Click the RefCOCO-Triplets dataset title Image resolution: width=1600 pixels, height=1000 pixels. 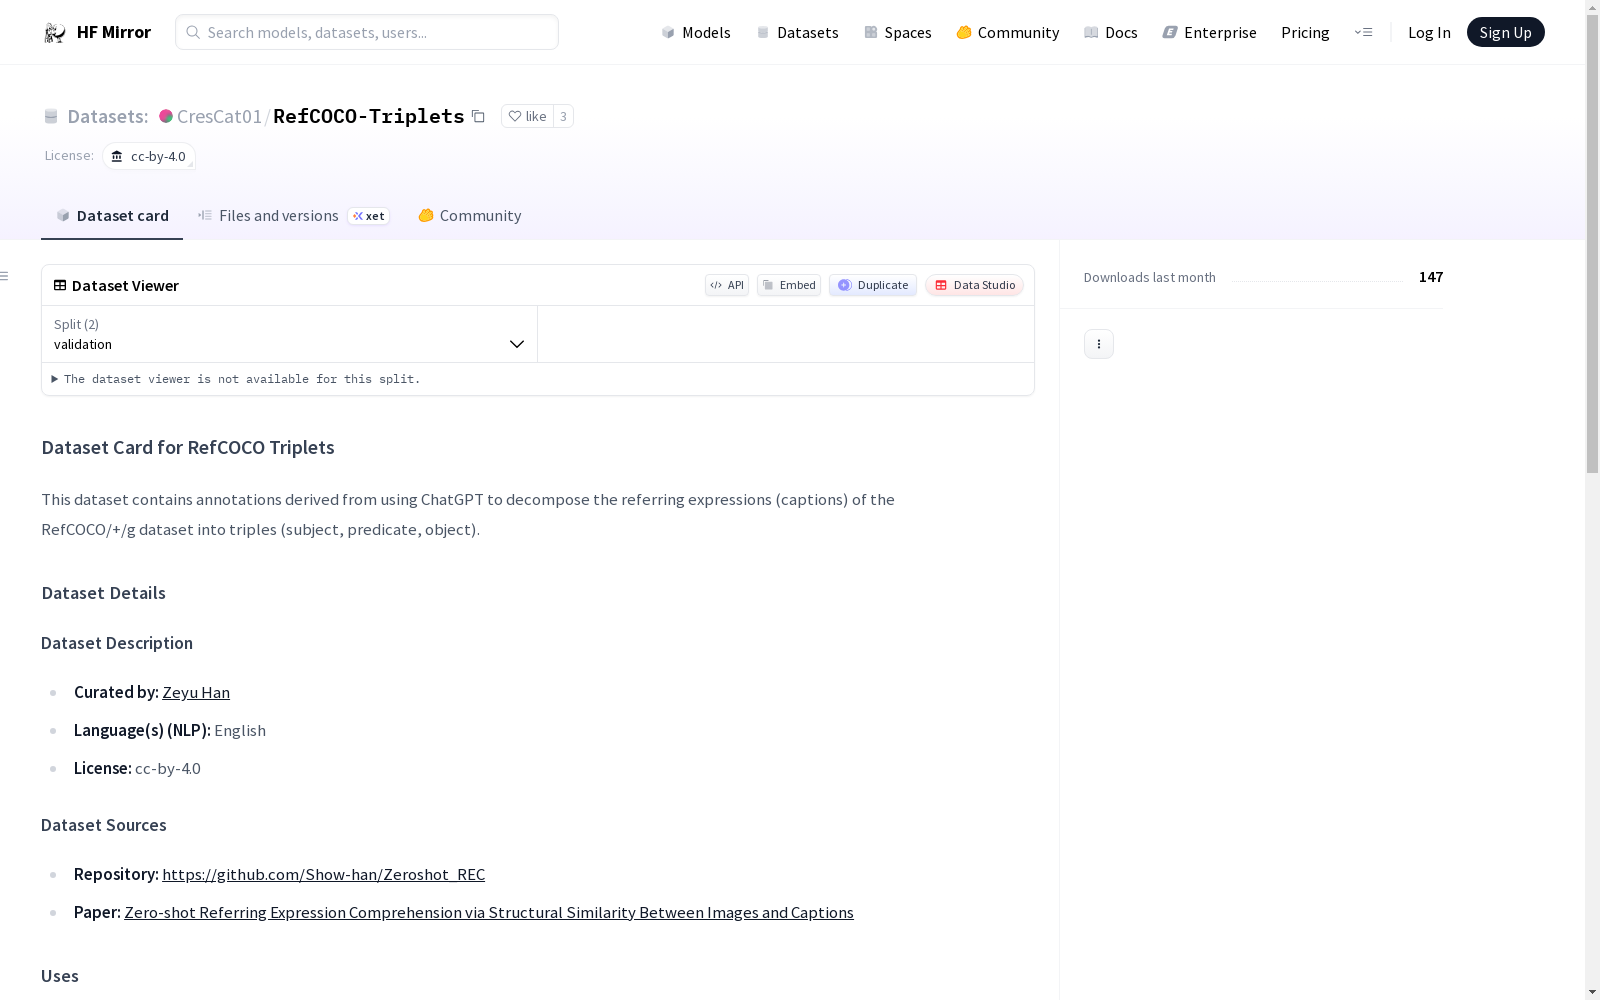point(369,116)
